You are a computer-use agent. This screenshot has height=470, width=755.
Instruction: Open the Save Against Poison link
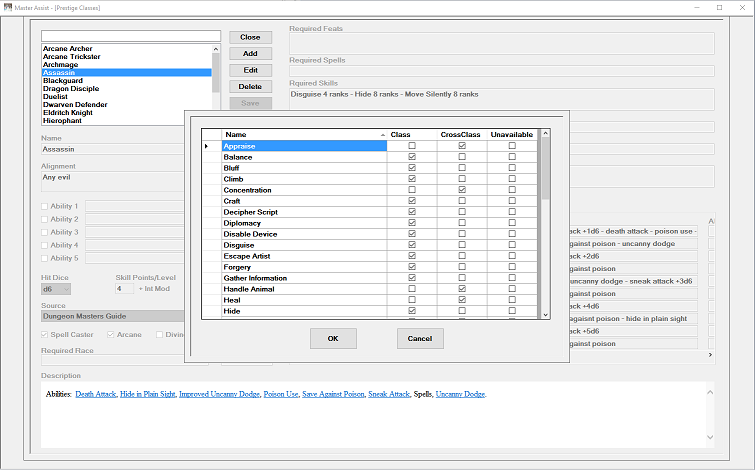[333, 394]
